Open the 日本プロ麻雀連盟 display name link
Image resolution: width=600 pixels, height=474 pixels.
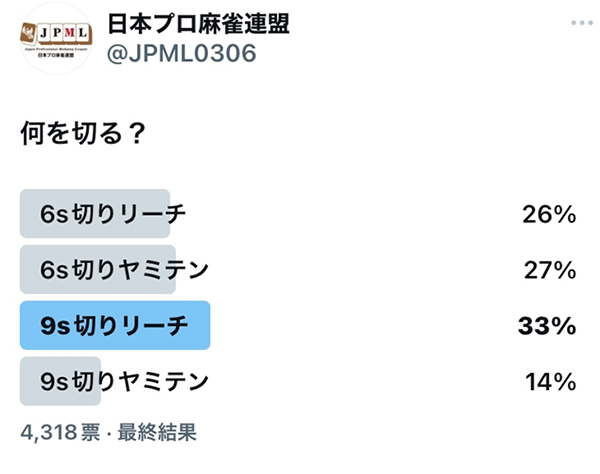(198, 24)
